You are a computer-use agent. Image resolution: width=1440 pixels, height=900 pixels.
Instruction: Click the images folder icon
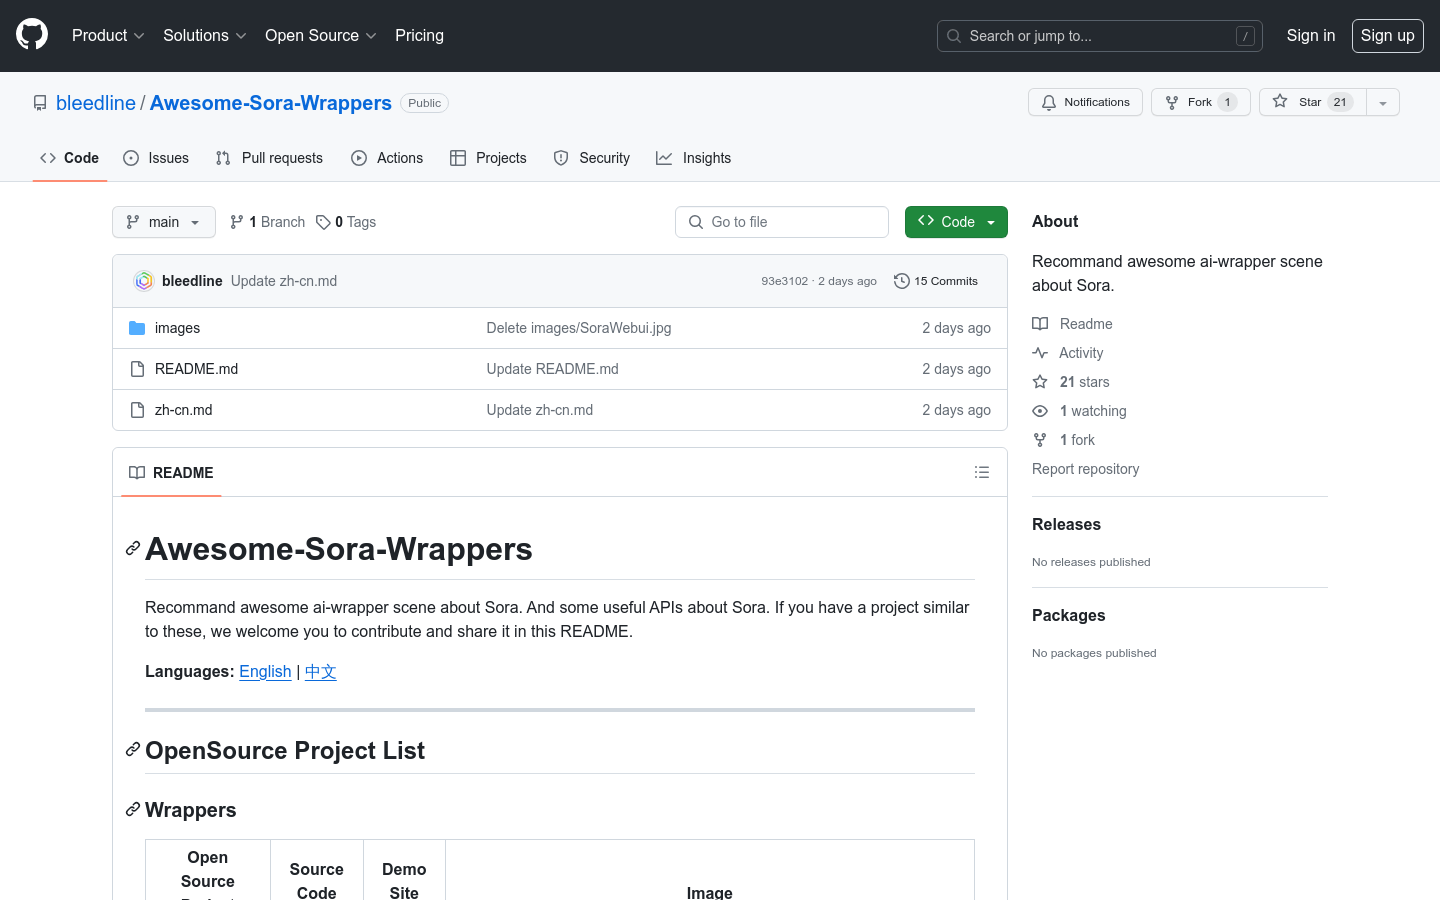click(137, 328)
